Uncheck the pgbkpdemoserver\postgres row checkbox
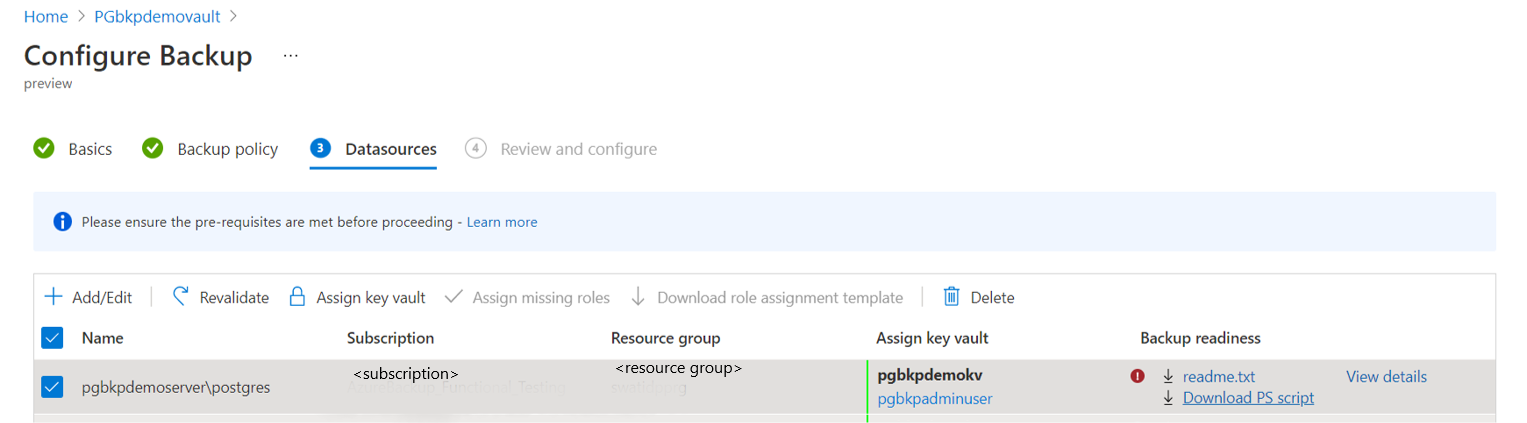This screenshot has width=1527, height=423. 52,387
